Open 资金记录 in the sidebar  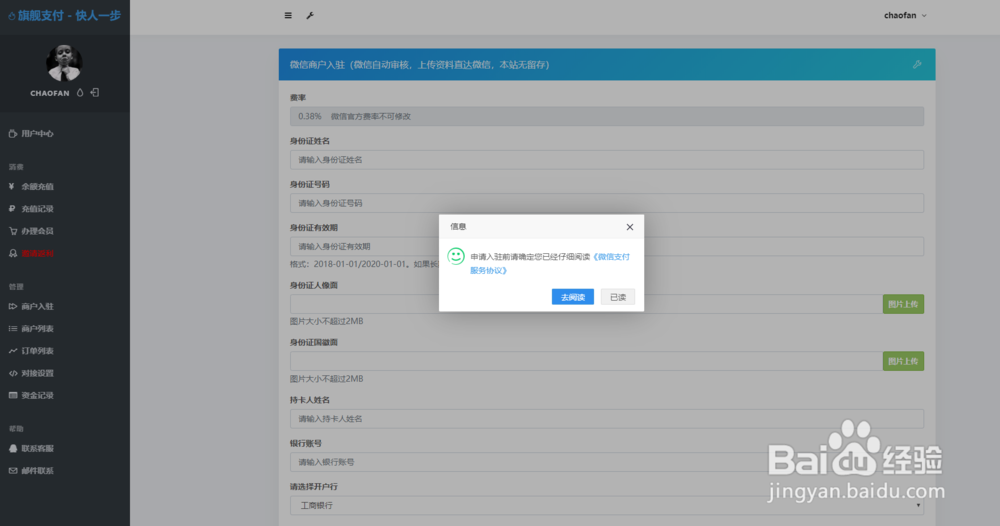coord(31,396)
